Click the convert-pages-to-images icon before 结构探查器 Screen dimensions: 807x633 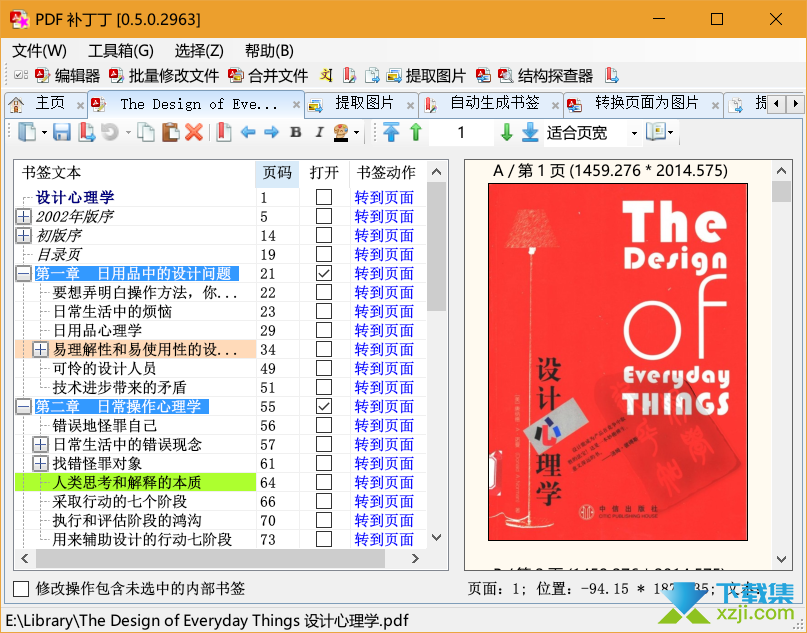pyautogui.click(x=483, y=76)
